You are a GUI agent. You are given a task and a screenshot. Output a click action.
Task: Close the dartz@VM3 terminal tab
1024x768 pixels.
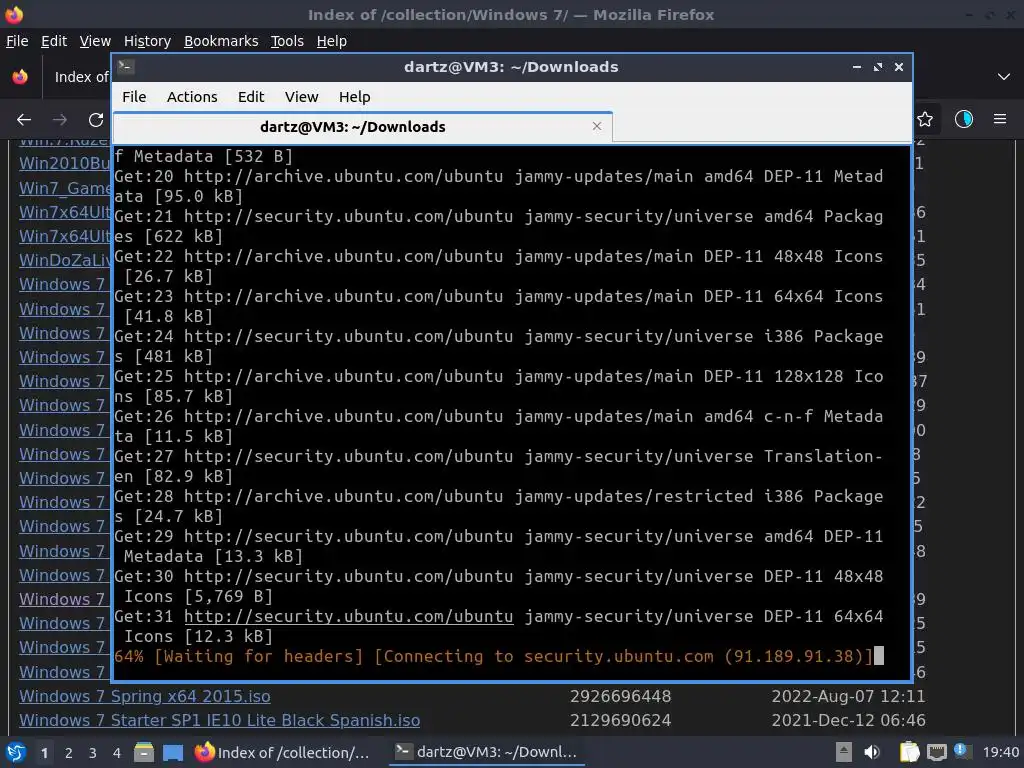click(x=596, y=126)
